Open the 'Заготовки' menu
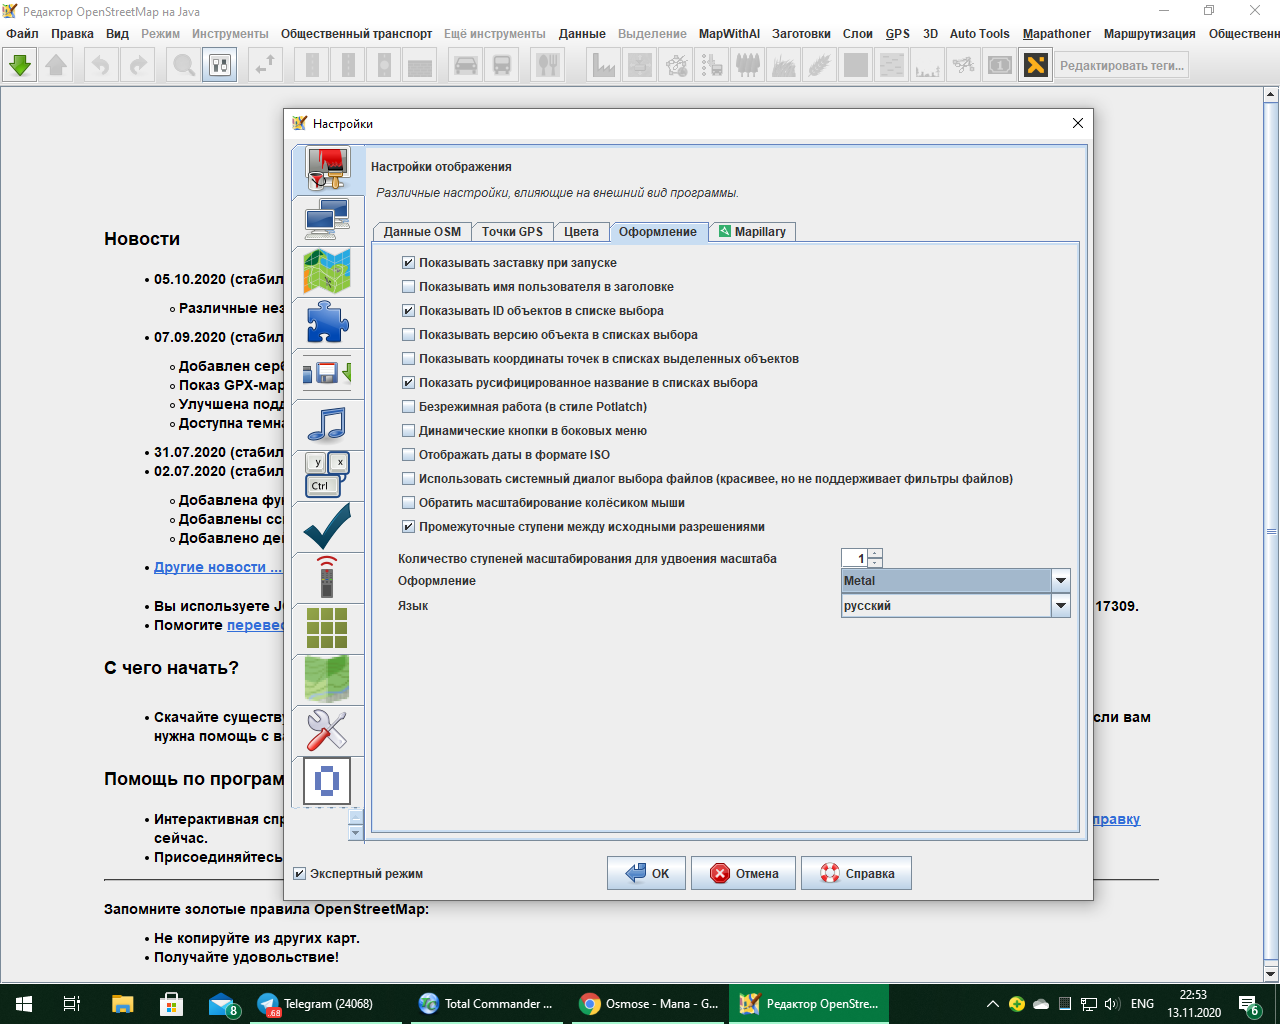The width and height of the screenshot is (1280, 1024). click(x=801, y=34)
